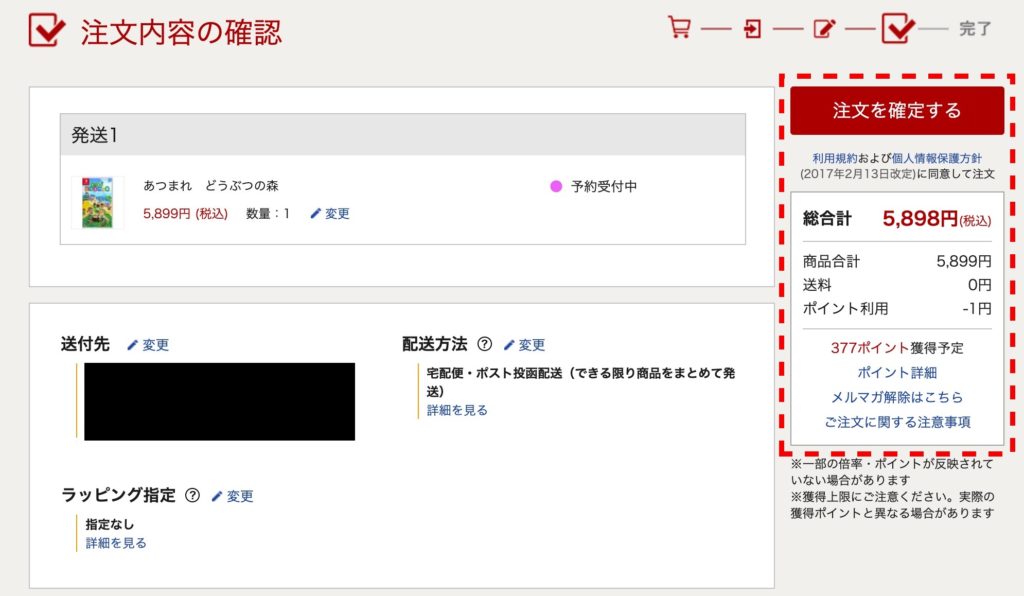Click the checkmark icon beside 注文内容の確認 title
This screenshot has width=1024, height=596.
coord(47,30)
